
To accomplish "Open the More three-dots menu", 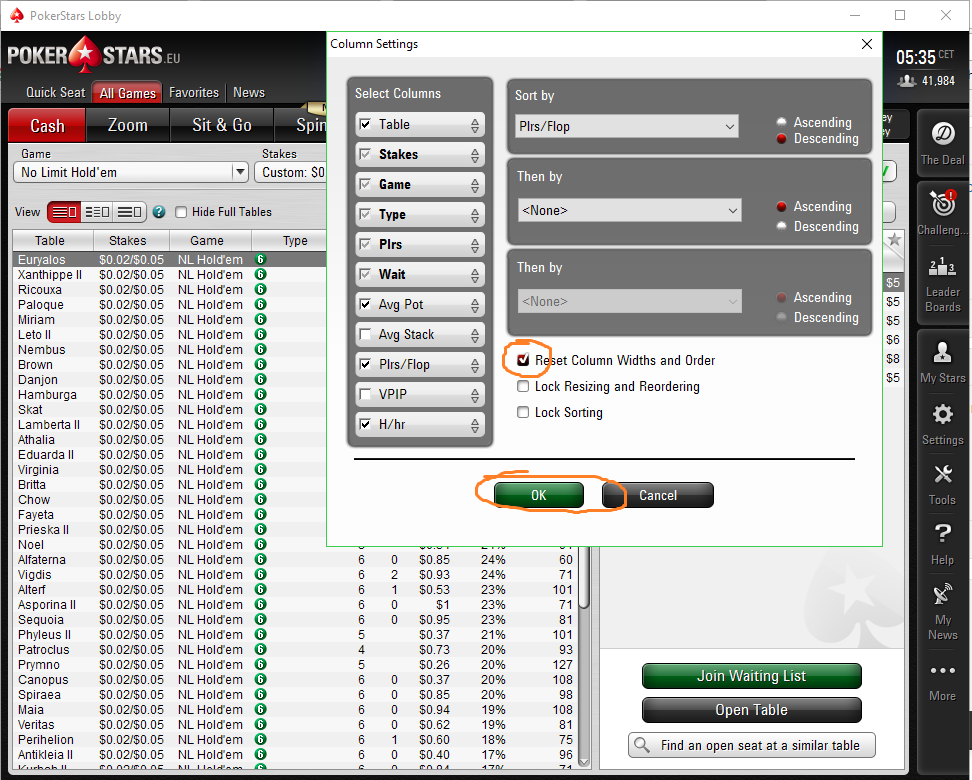I will pos(942,670).
